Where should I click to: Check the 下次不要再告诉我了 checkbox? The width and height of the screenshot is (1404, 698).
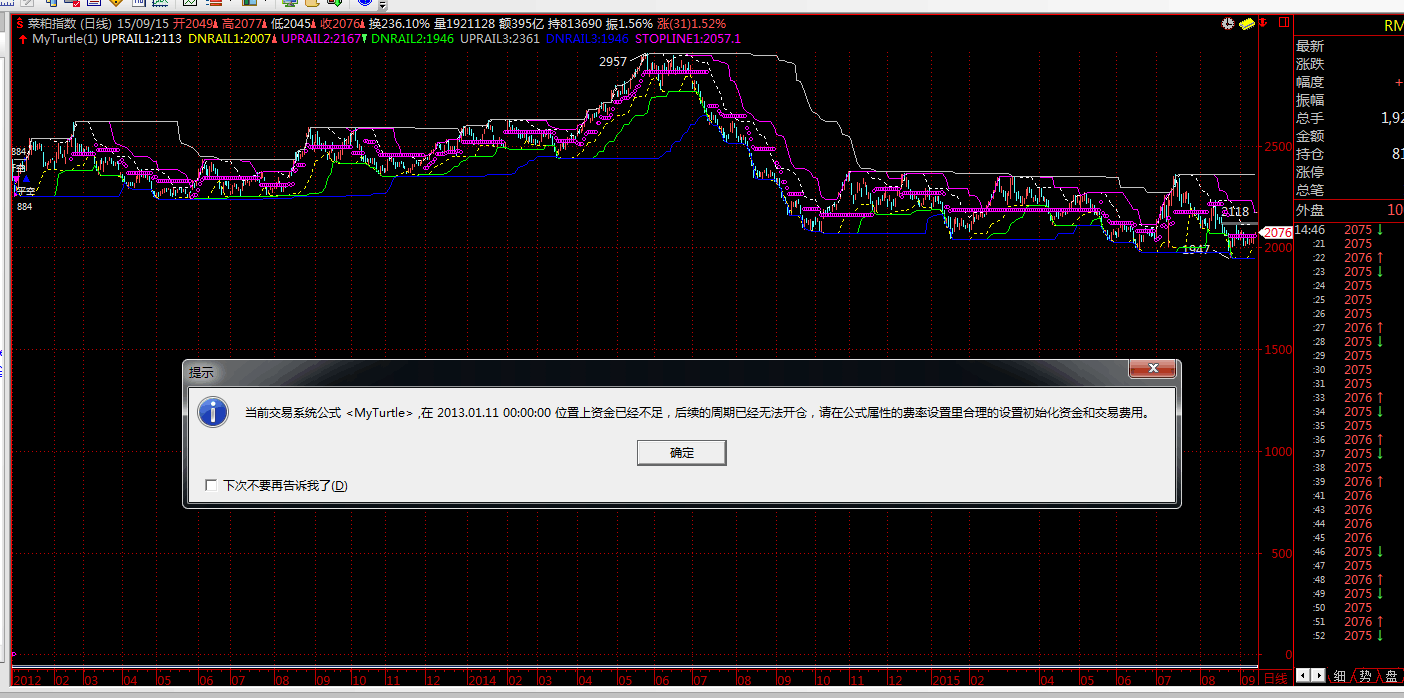click(x=211, y=485)
